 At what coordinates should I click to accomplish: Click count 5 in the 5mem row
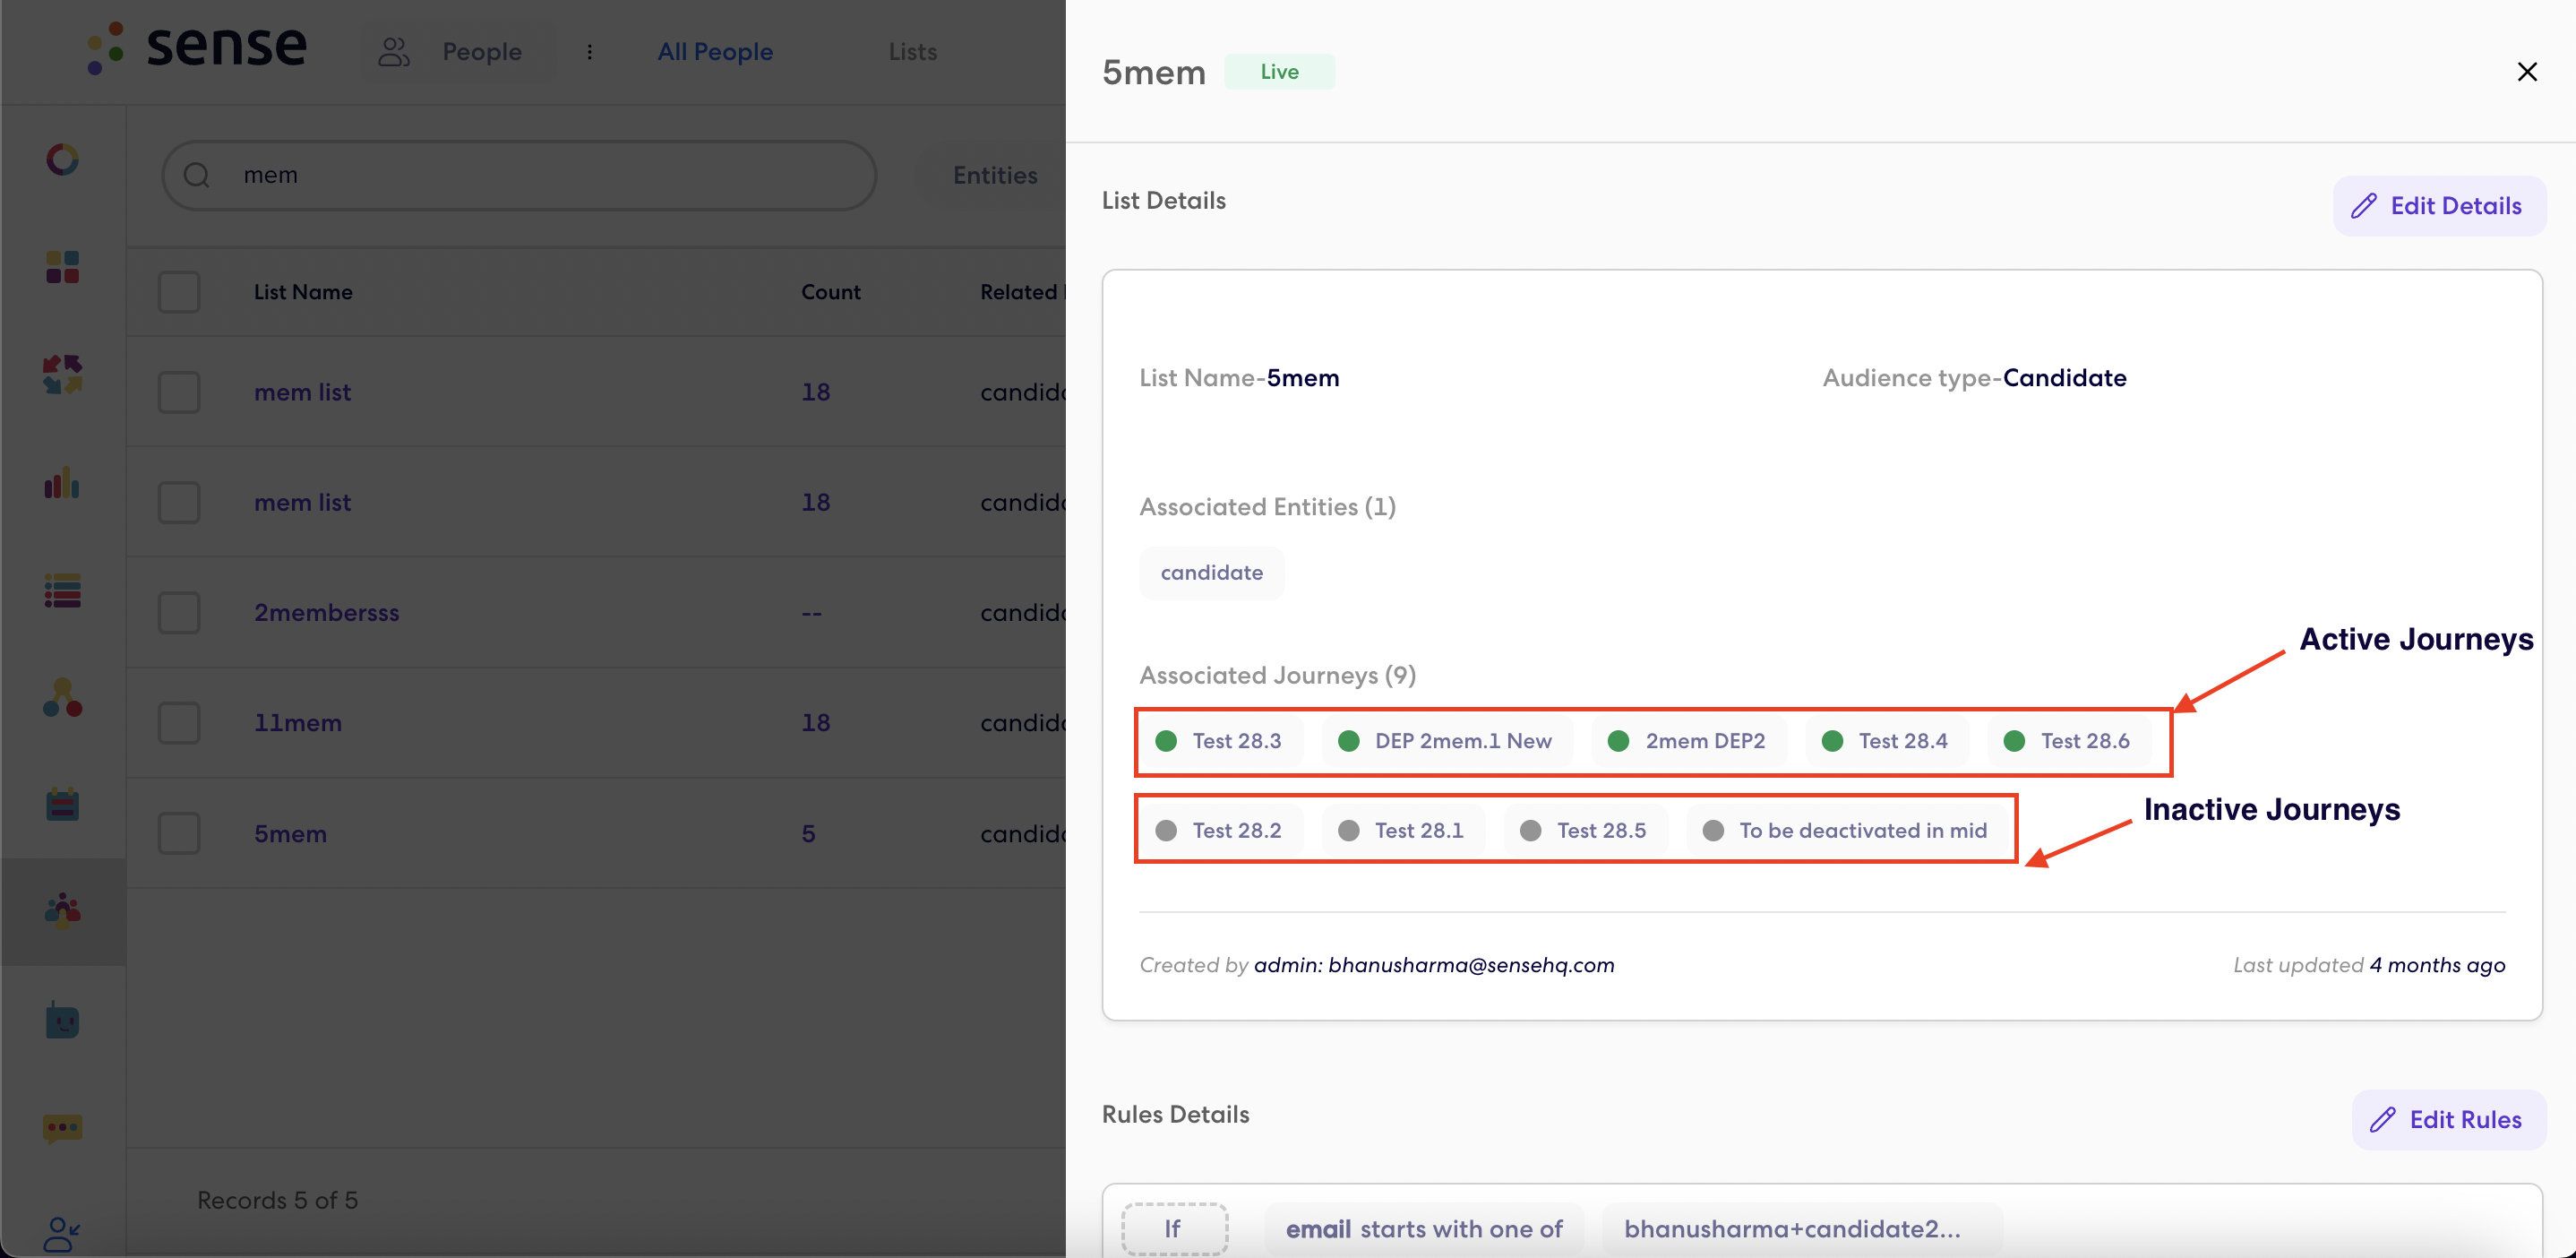[x=808, y=833]
